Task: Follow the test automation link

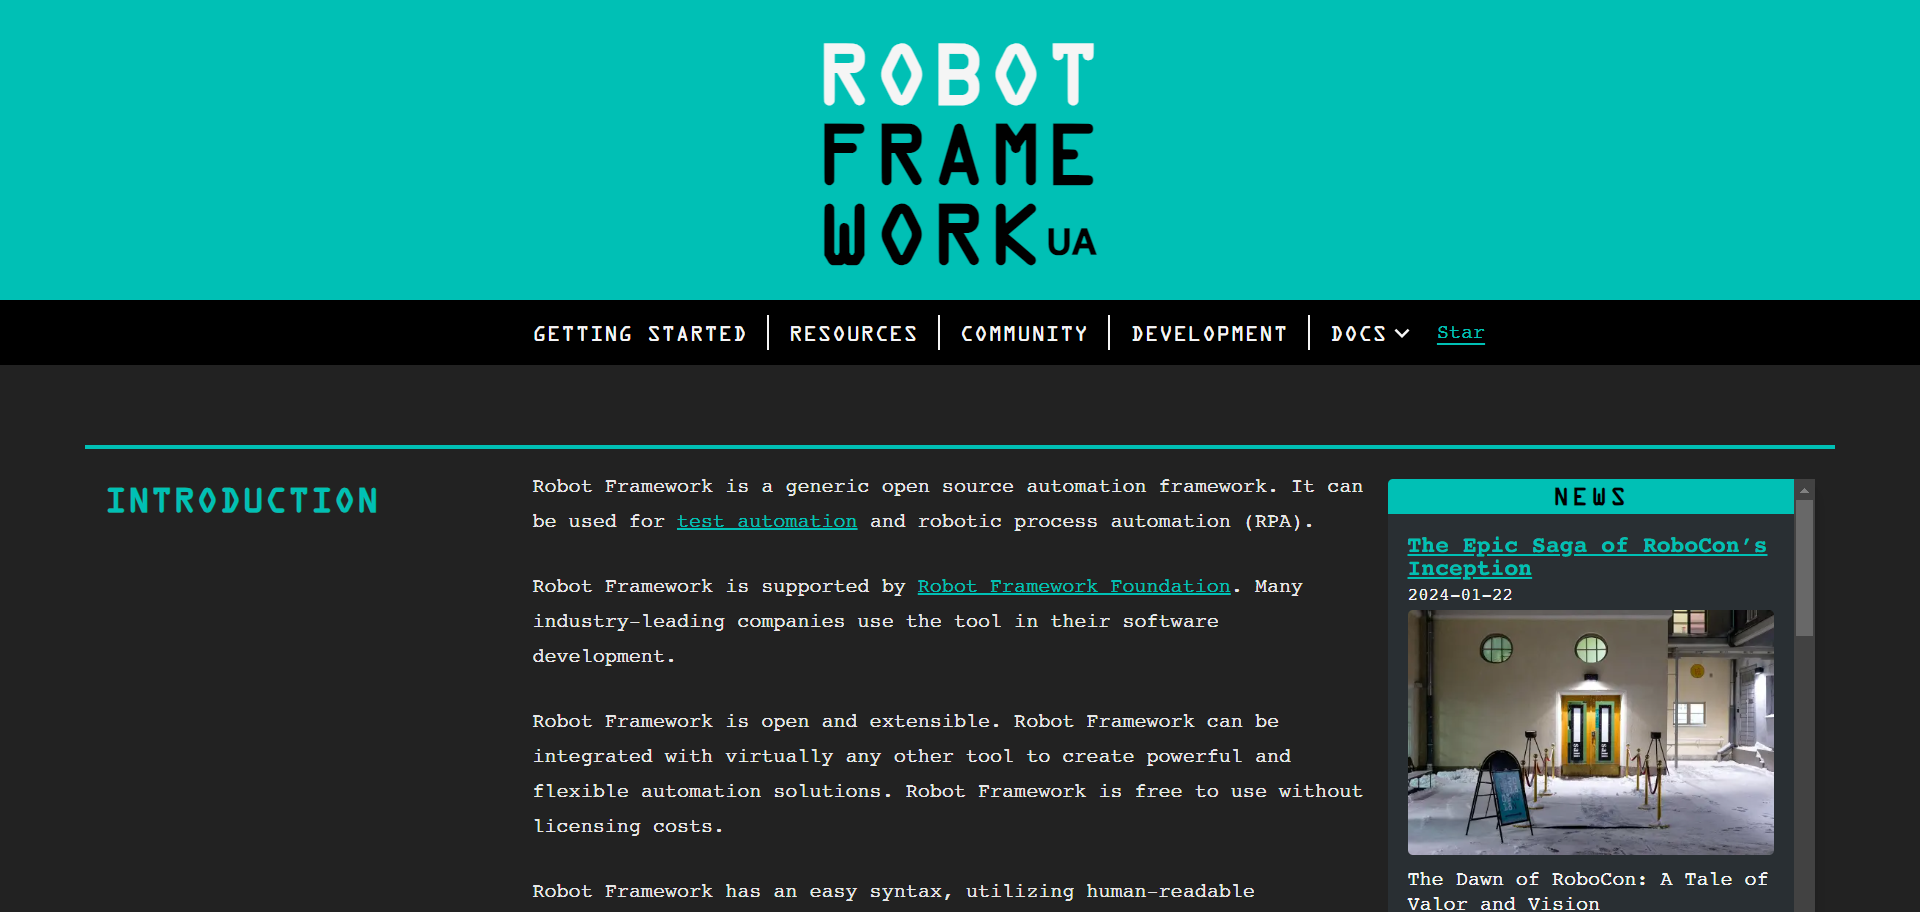Action: coord(767,521)
